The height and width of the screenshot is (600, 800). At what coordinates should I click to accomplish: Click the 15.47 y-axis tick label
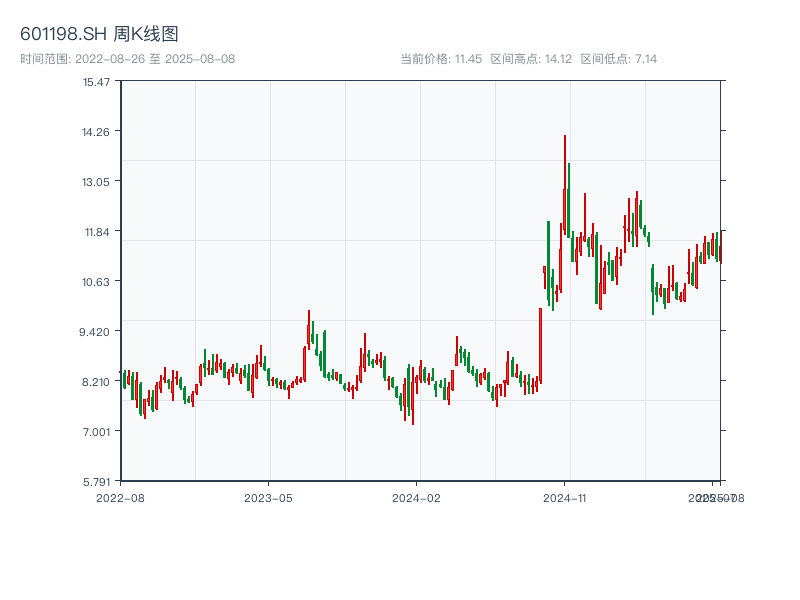[96, 81]
